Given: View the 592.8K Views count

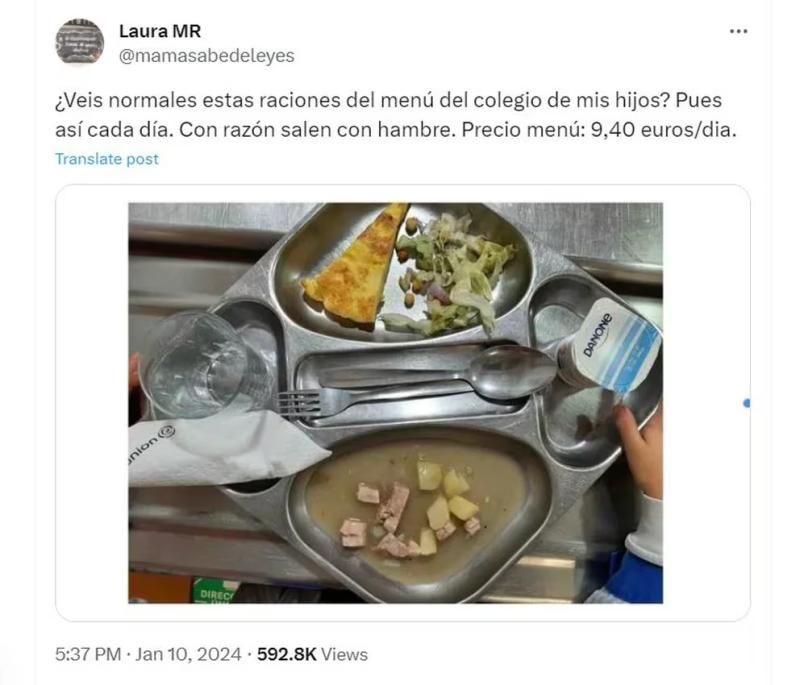Looking at the screenshot, I should click(x=312, y=654).
